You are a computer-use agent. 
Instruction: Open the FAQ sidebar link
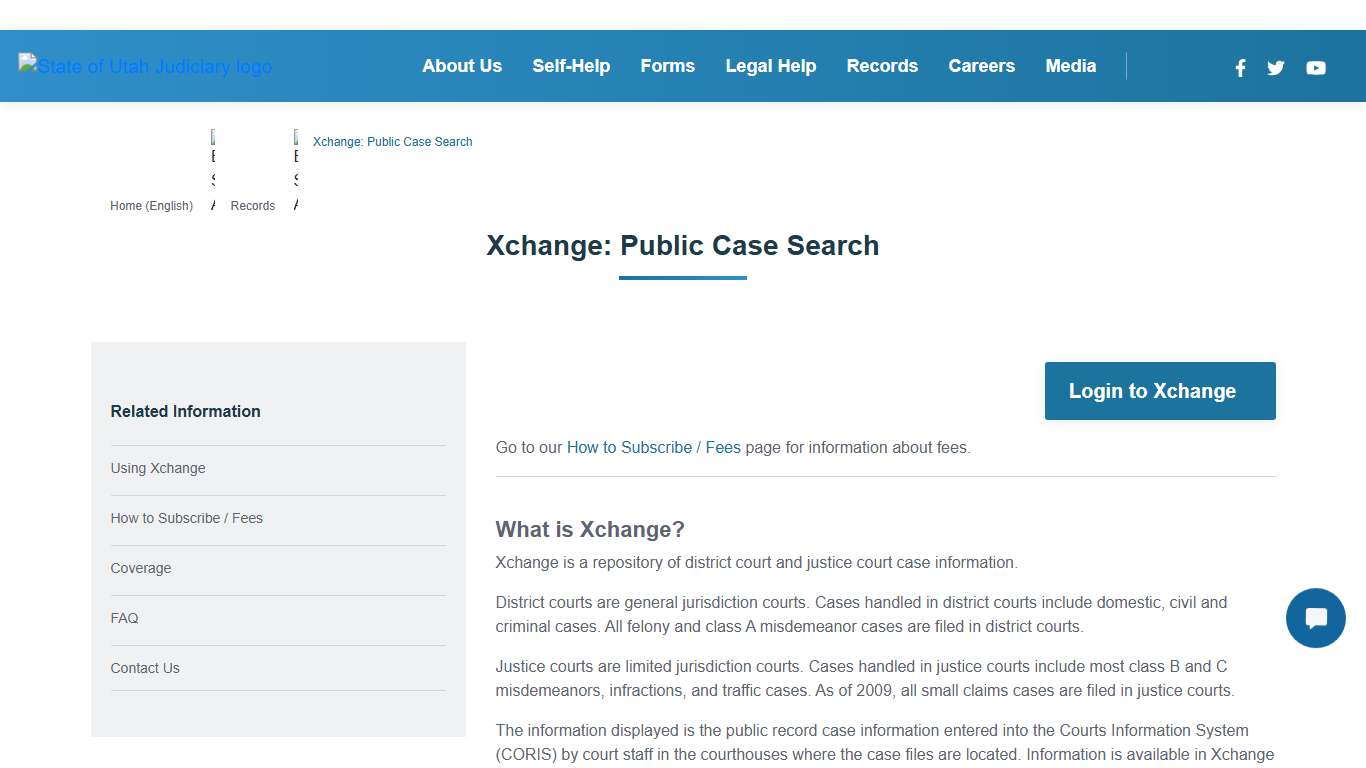[124, 618]
